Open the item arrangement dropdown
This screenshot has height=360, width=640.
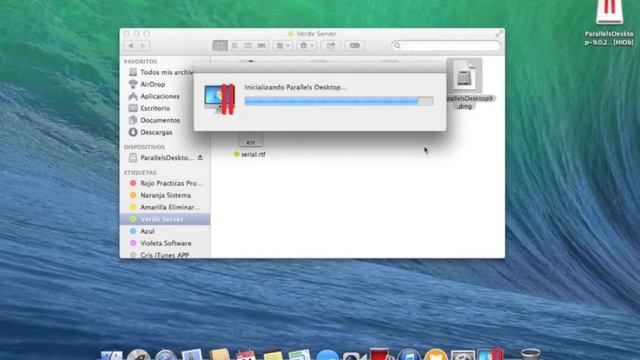coord(283,46)
